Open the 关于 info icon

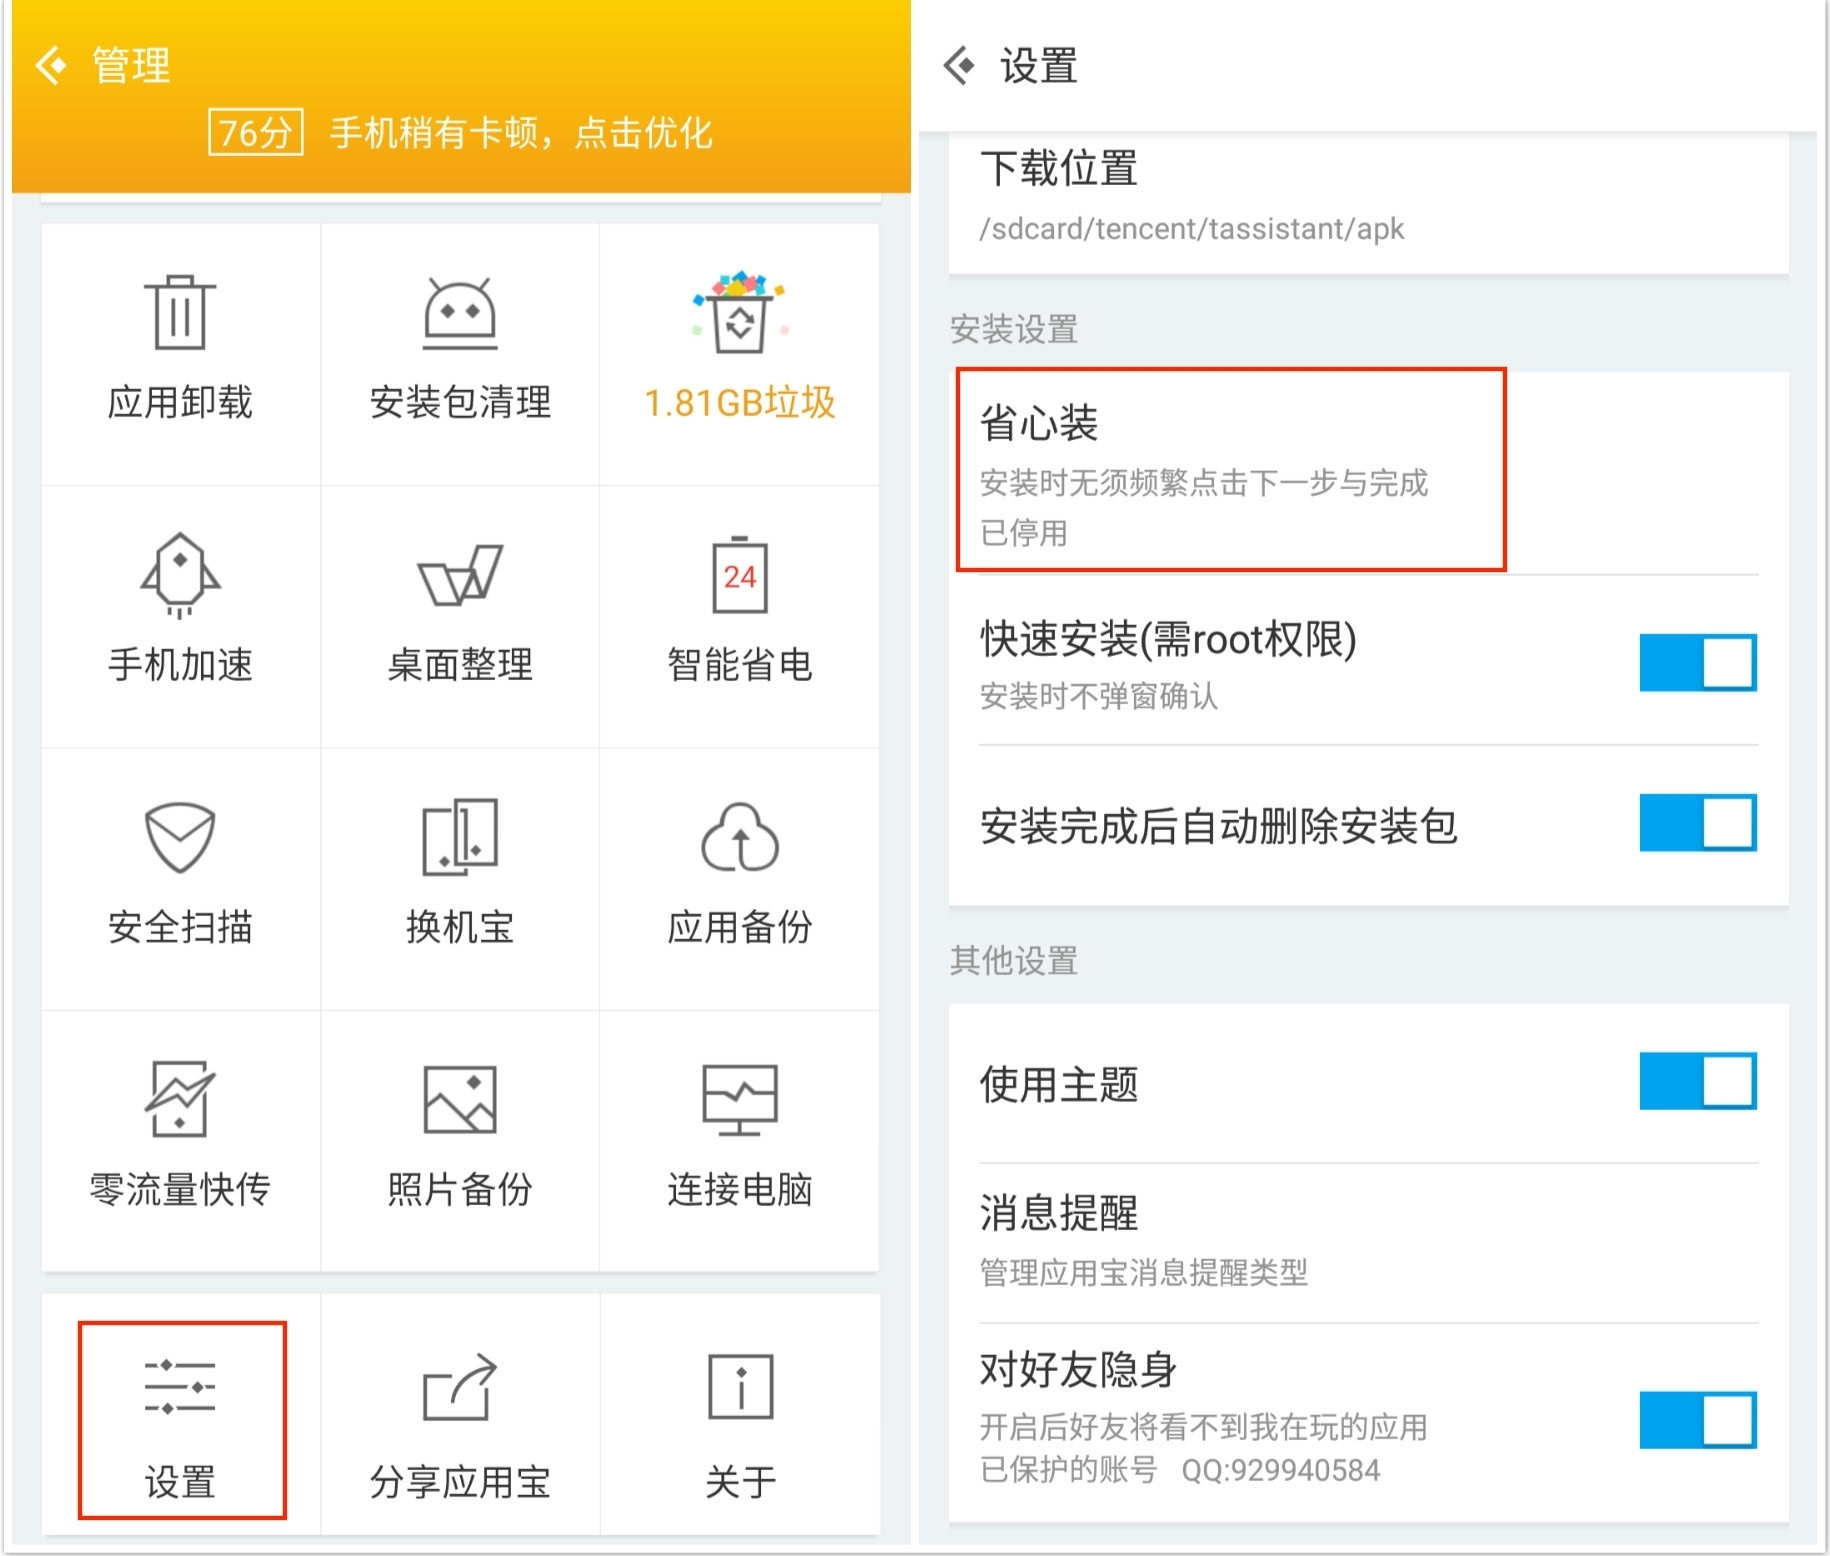pos(740,1386)
